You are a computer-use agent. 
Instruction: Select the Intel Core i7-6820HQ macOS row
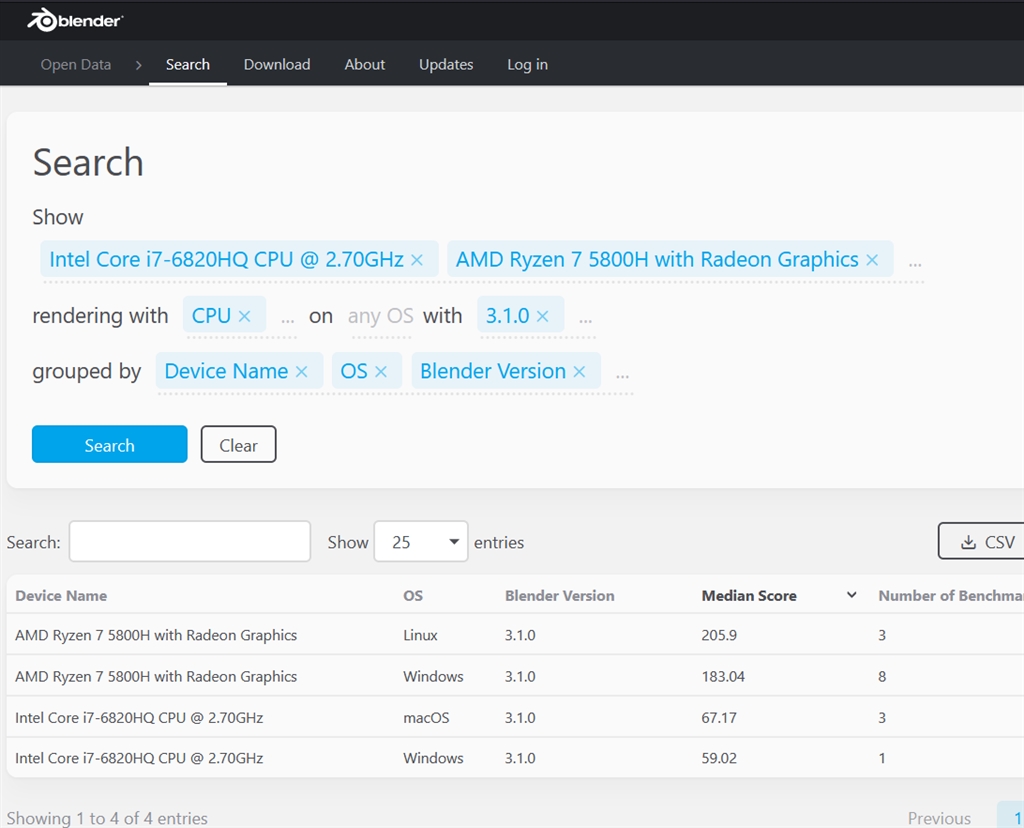[515, 717]
